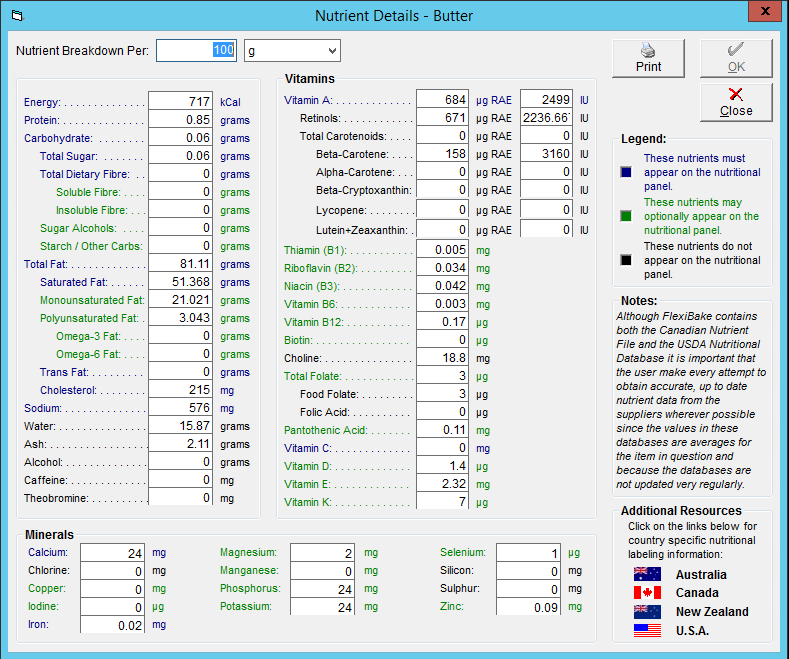Screen dimensions: 789x659
Task: Click the Minerals section heading
Action: pos(49,535)
